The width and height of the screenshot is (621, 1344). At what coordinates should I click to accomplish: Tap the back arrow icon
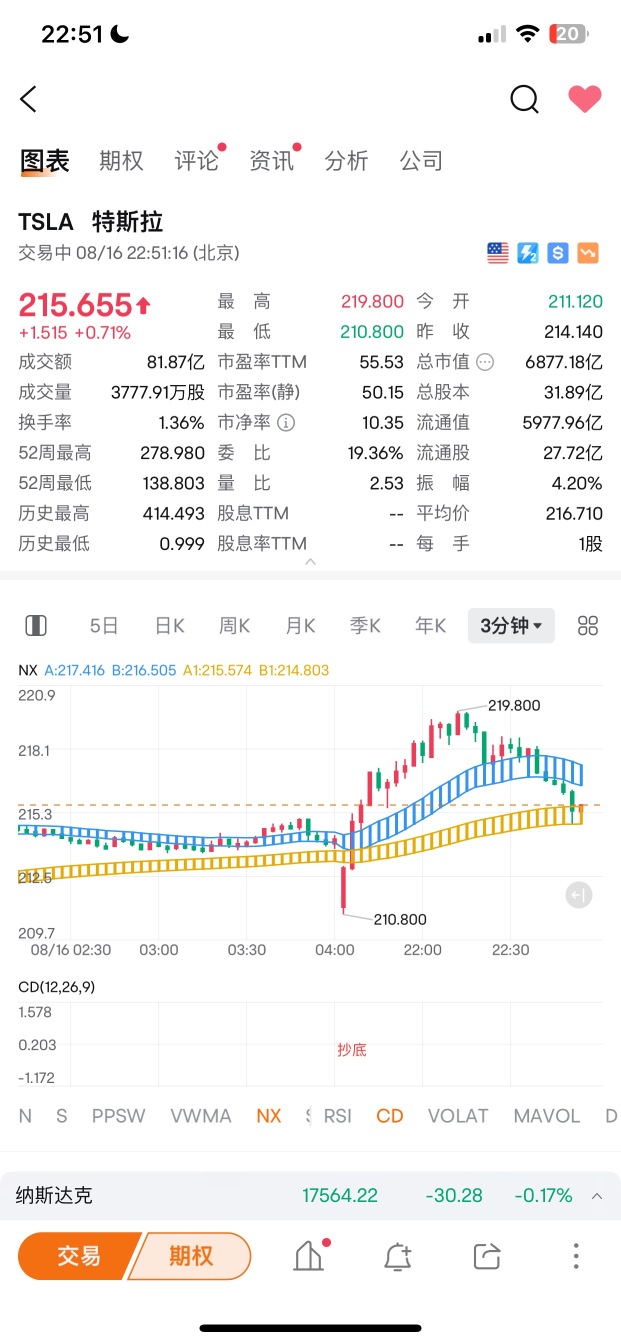point(28,99)
